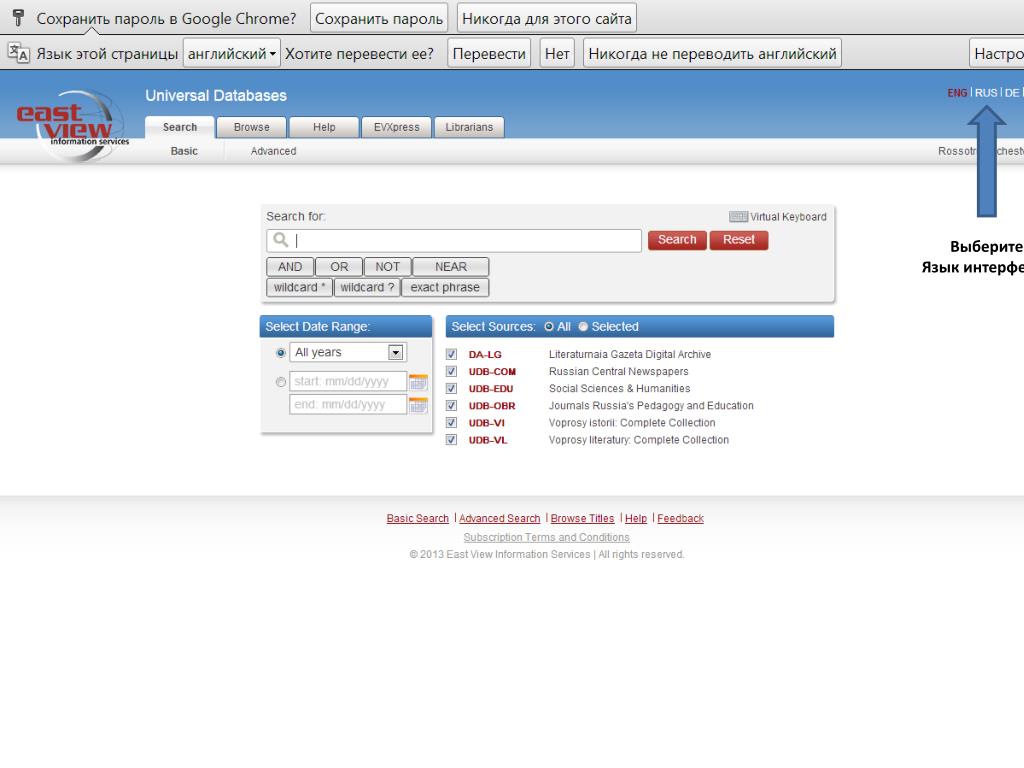
Task: Click Никогда не переводить английский button
Action: coord(712,54)
